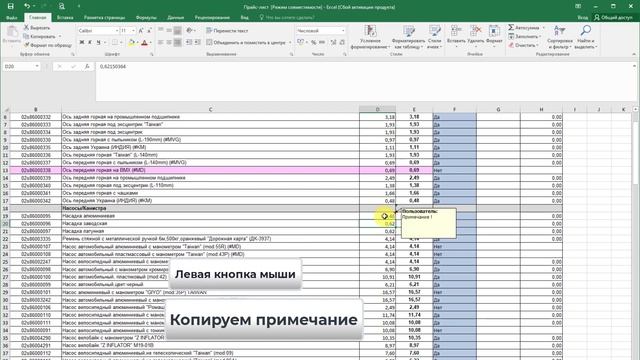Insert cells with Вставить in Ячейки group
Screen dimensions: 640x360
click(456, 37)
